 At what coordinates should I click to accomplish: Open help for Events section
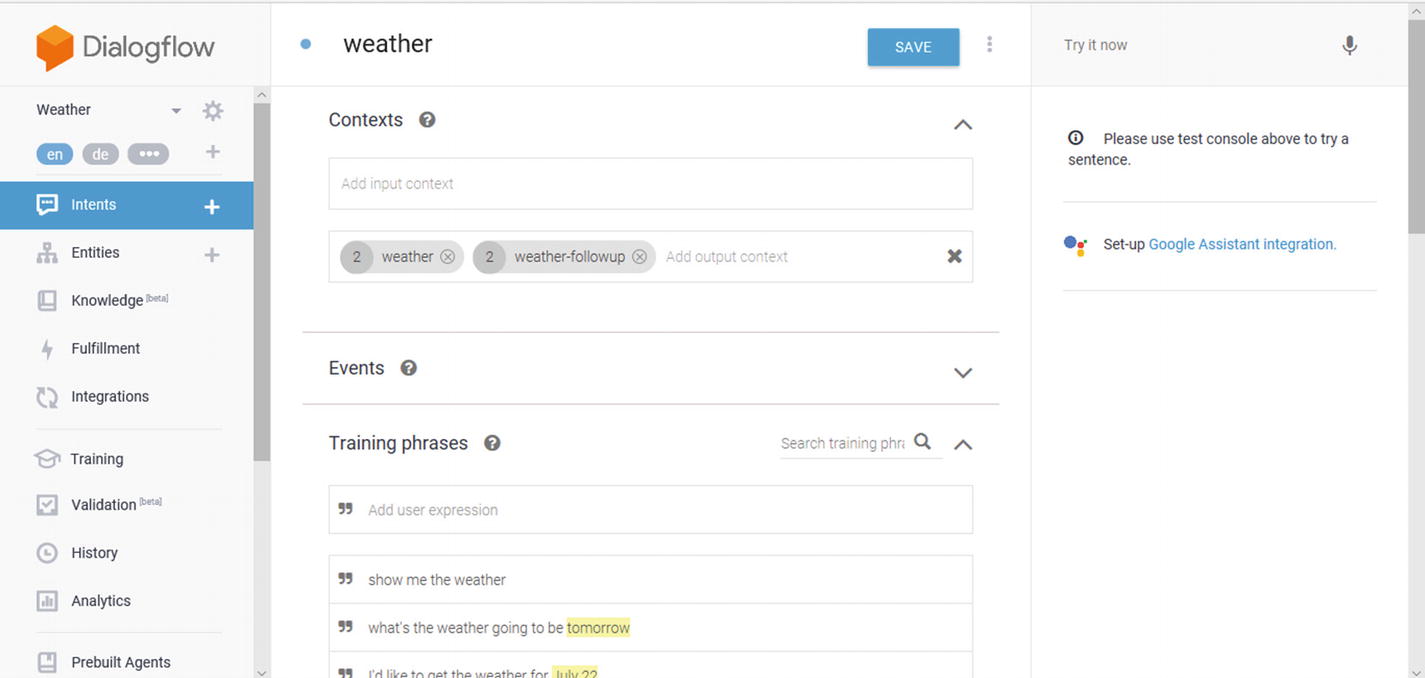click(x=408, y=368)
